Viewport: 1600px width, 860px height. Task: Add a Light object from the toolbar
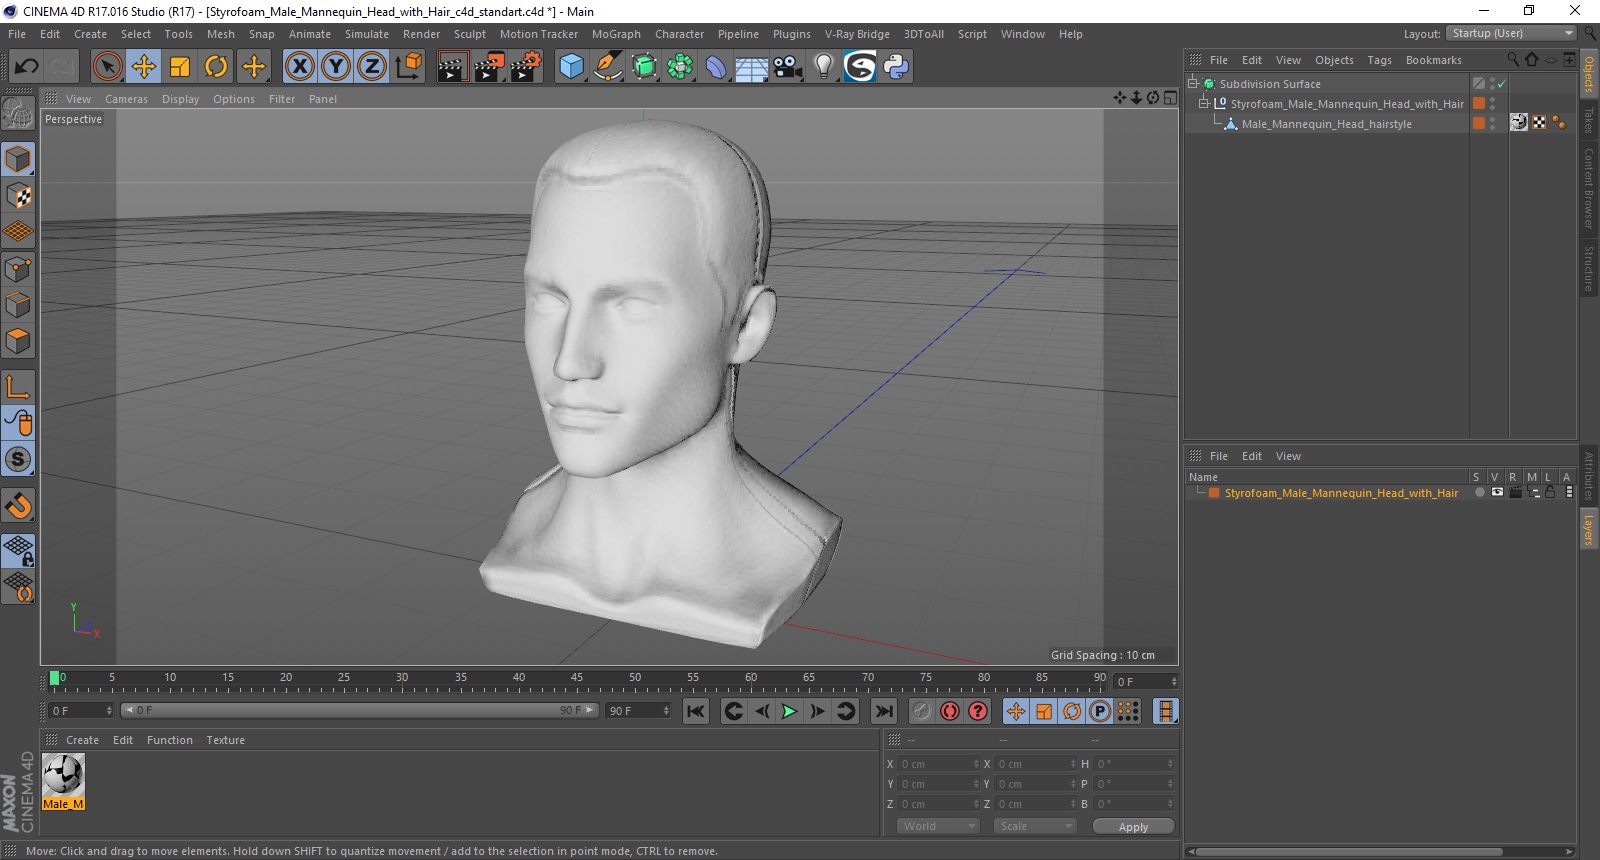[823, 67]
